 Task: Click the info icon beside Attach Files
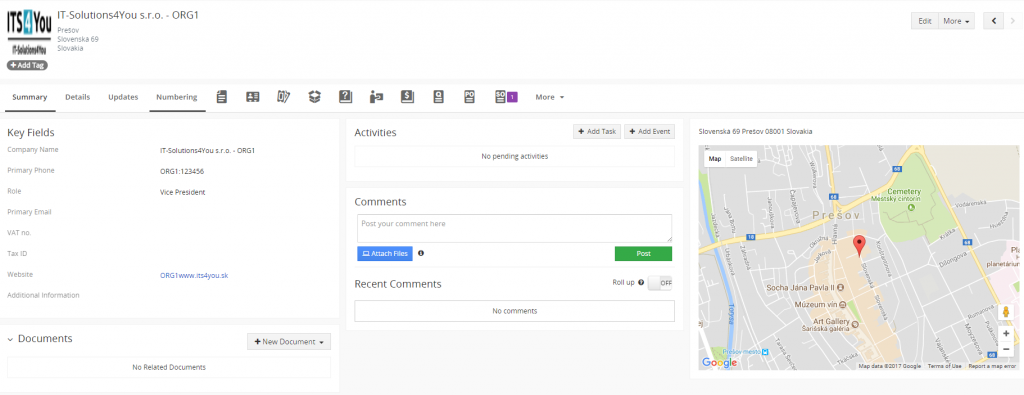point(421,253)
